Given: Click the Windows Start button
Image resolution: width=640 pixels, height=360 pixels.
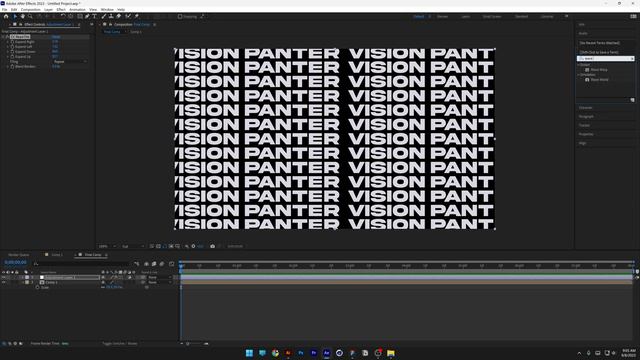Looking at the screenshot, I should 249,353.
